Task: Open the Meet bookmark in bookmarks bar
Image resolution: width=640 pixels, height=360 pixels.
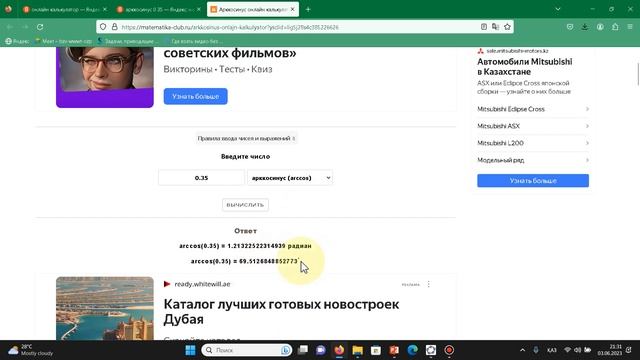Action: click(x=64, y=41)
